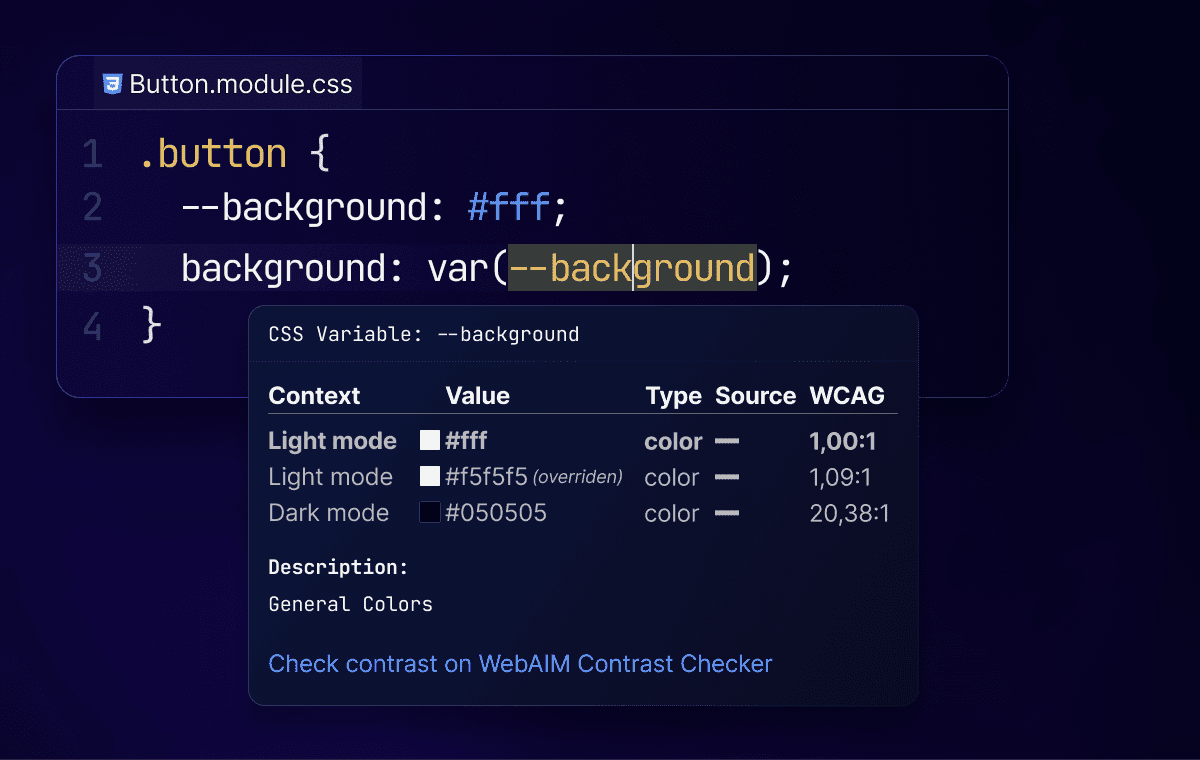
Task: Click the CSS file icon in tab
Action: [x=112, y=84]
